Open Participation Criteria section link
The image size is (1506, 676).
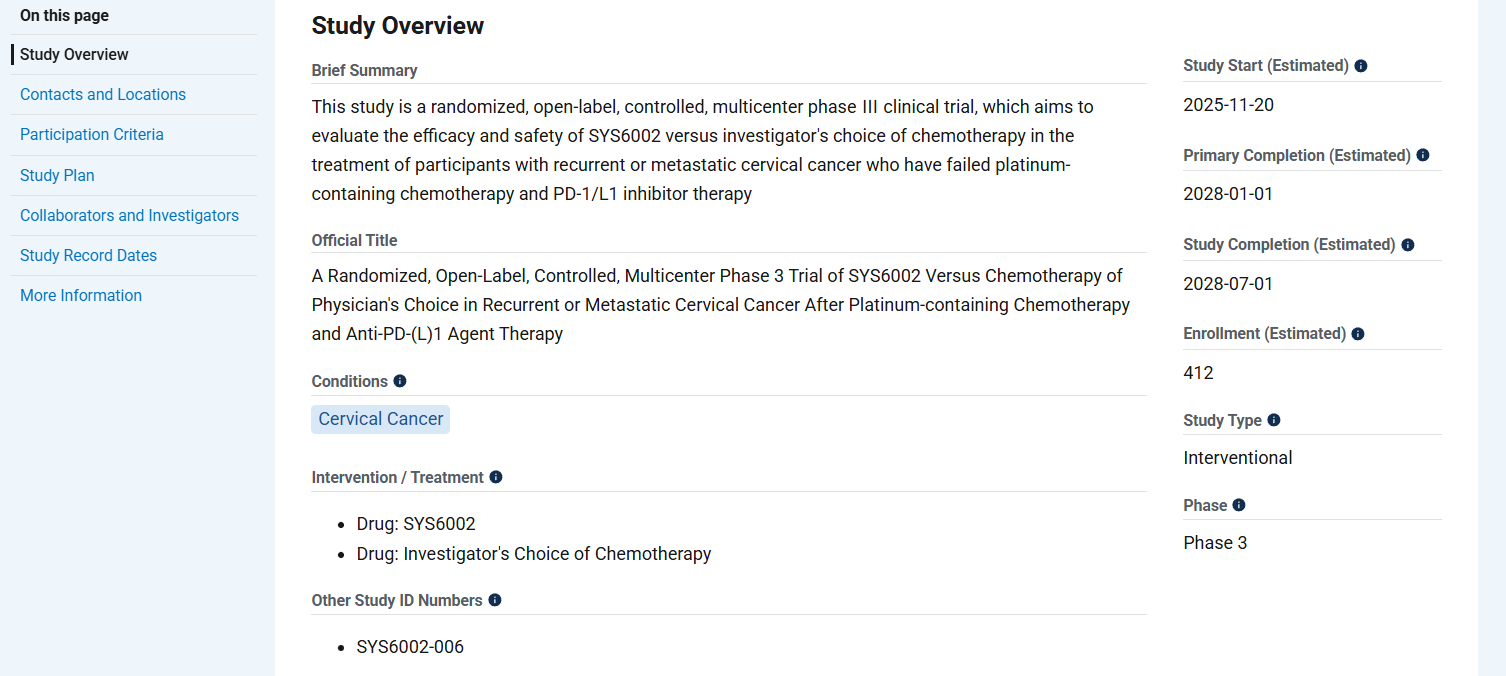92,134
